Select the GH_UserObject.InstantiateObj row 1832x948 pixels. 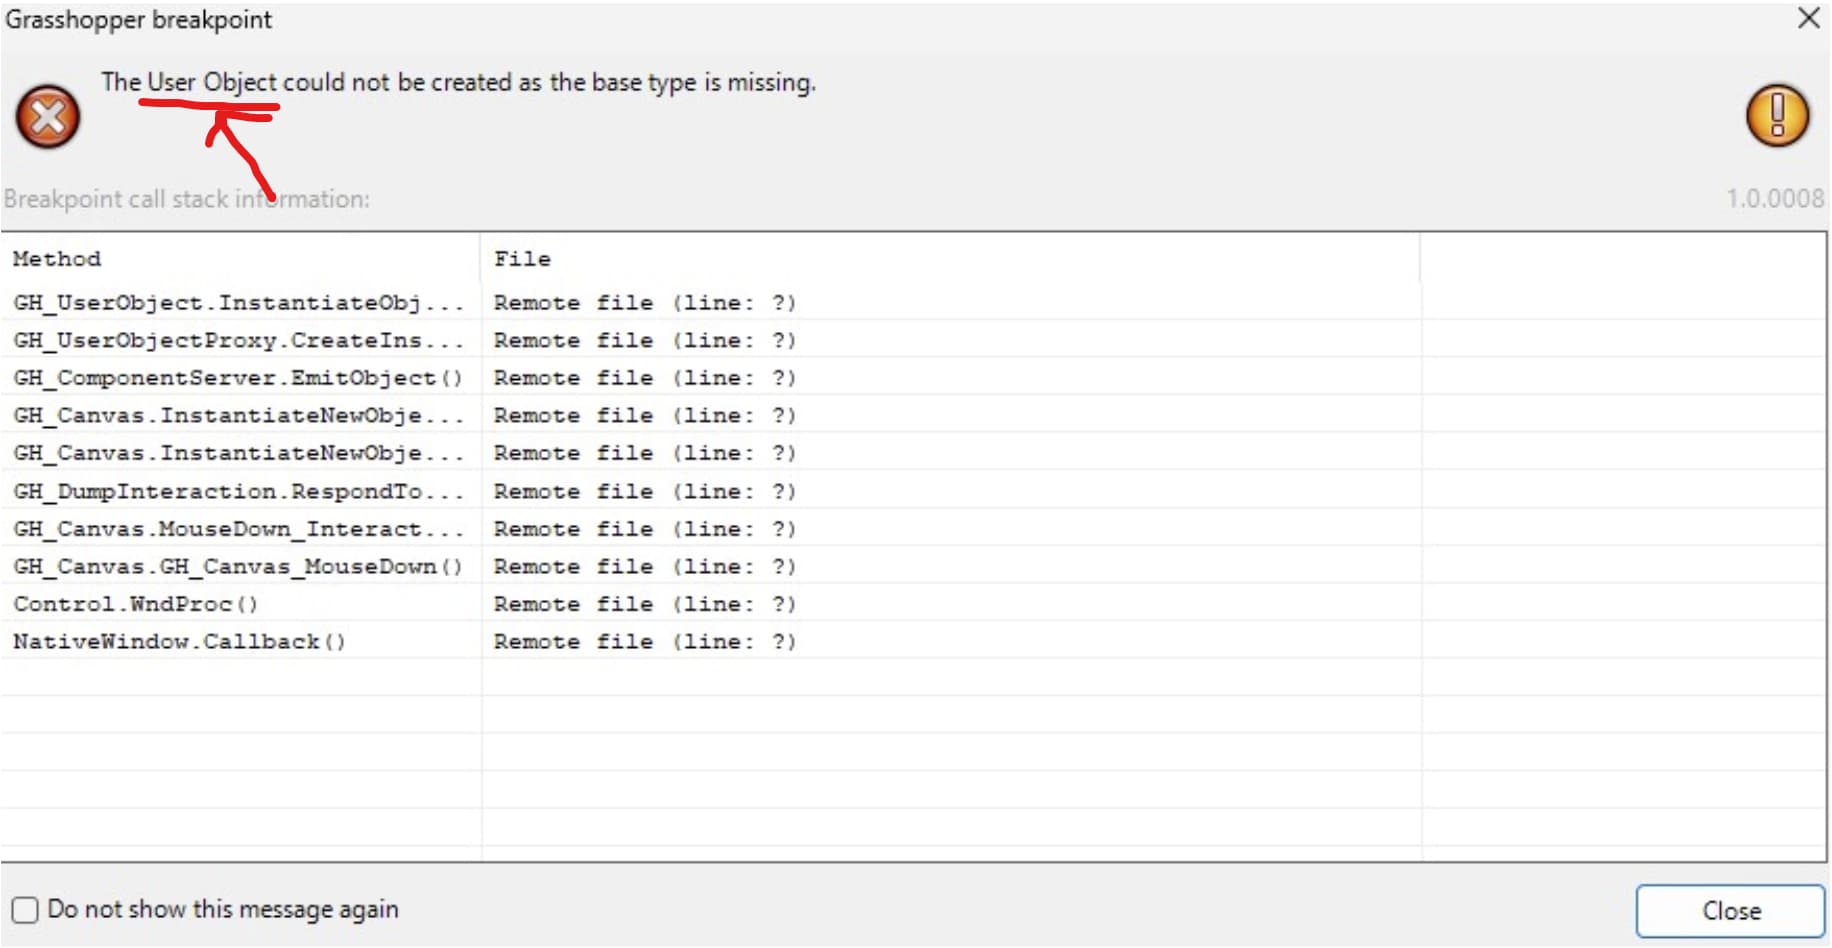click(x=238, y=303)
